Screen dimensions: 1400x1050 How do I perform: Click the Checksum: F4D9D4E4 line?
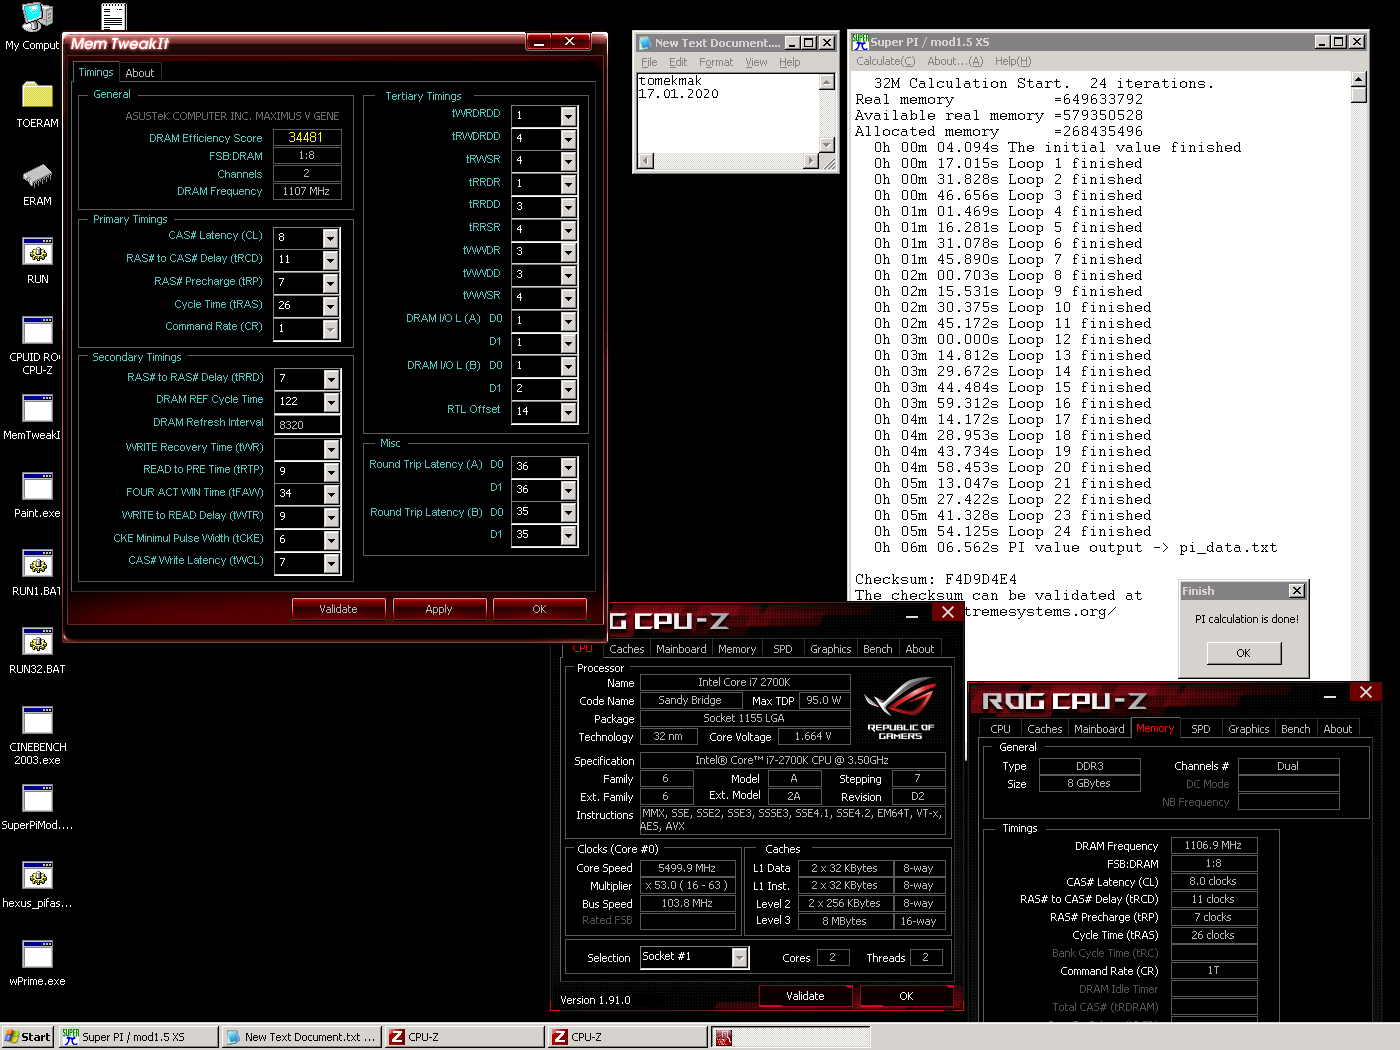pos(936,579)
